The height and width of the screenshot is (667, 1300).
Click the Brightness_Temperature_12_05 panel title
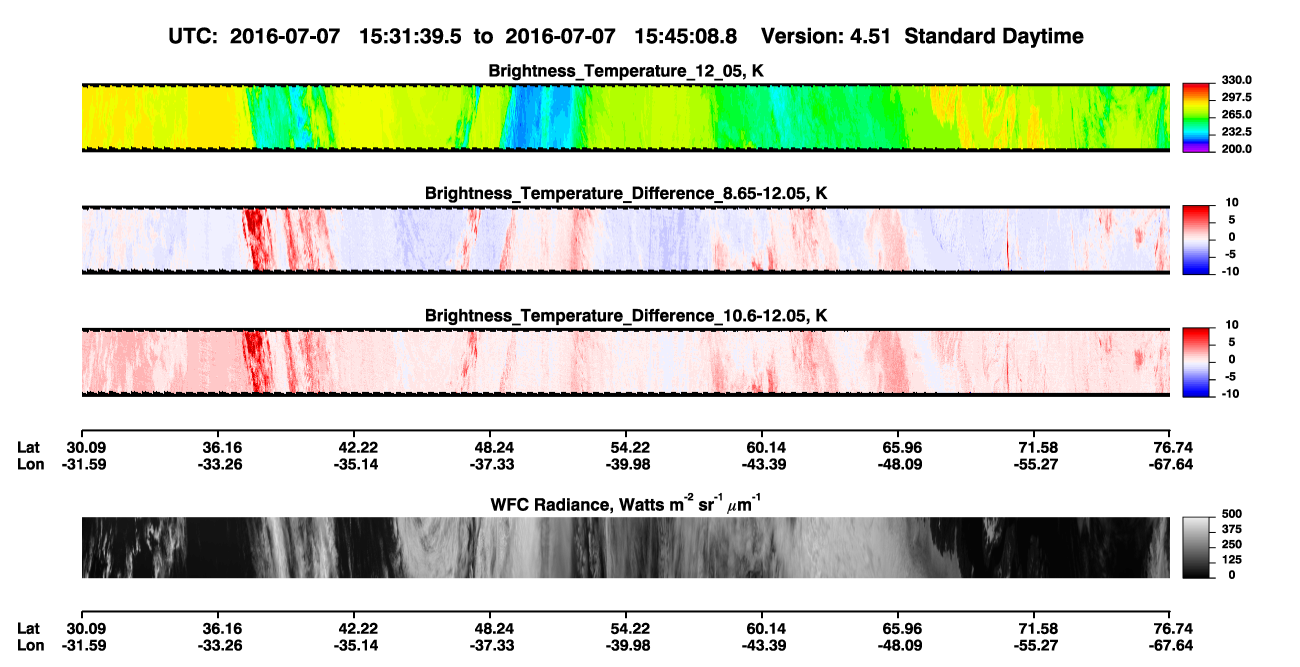tap(626, 71)
